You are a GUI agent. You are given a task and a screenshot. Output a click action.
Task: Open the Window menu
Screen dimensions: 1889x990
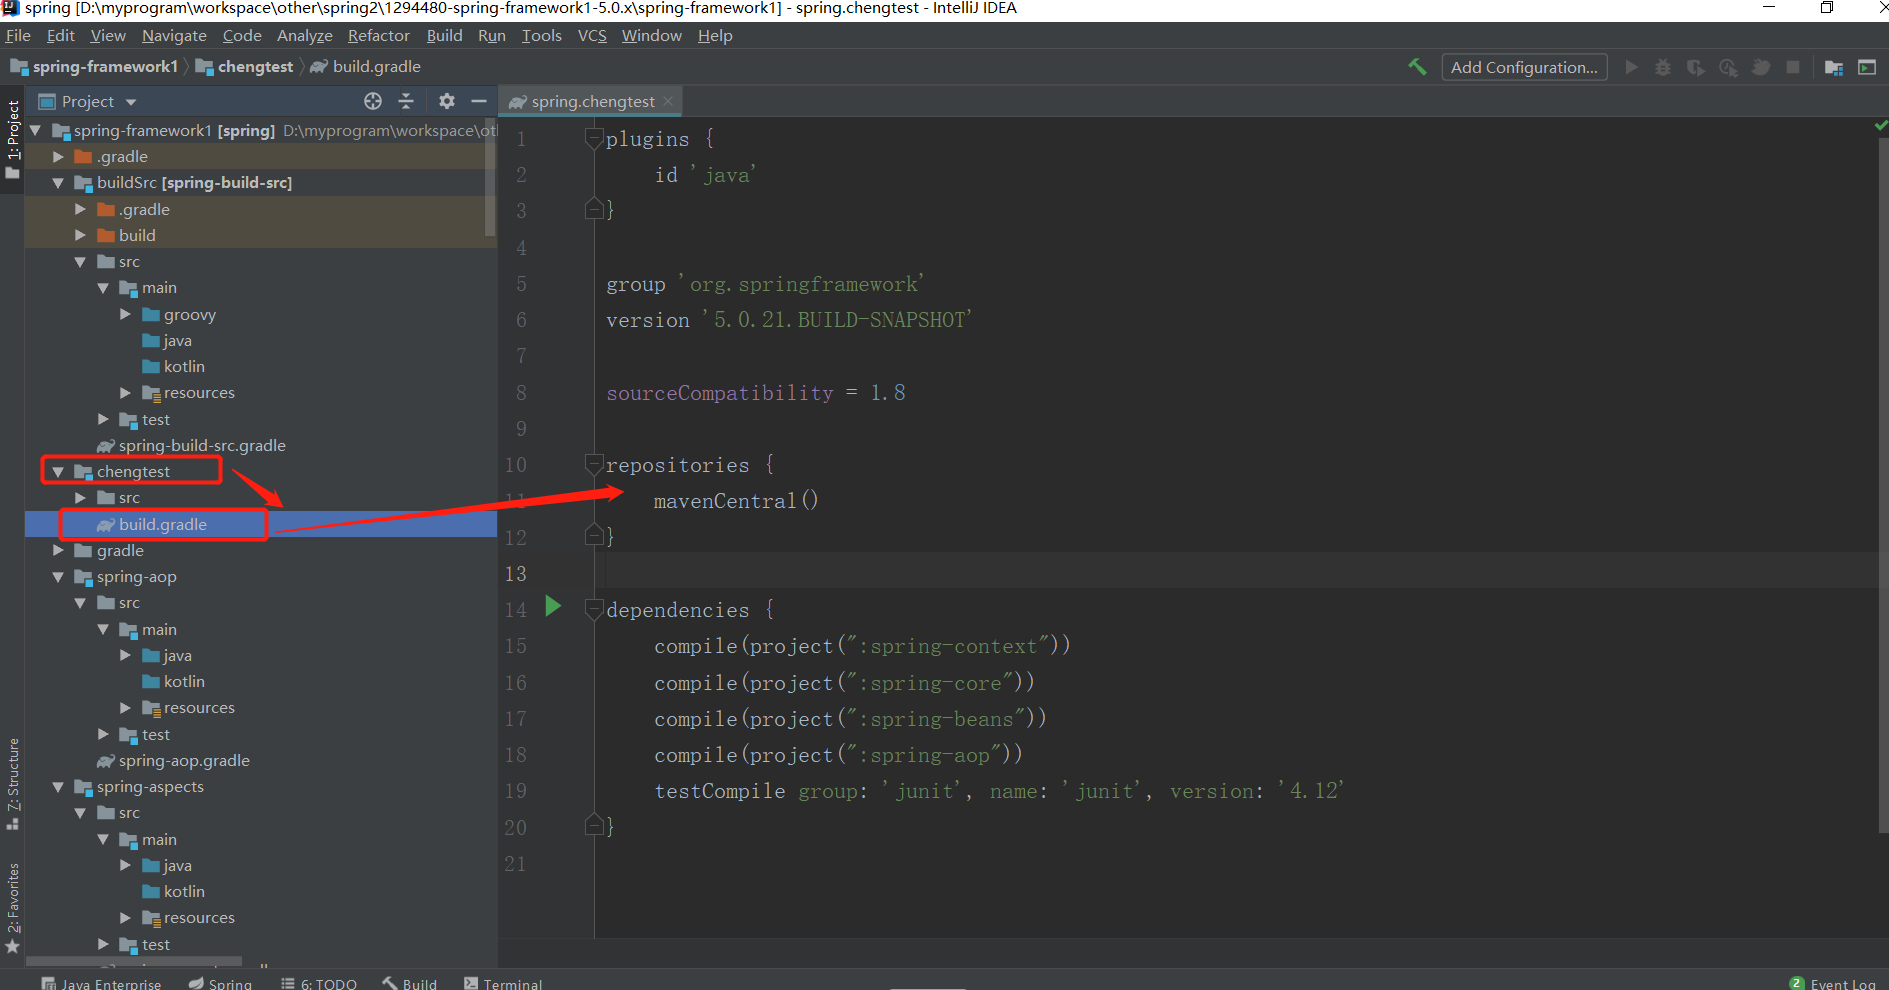651,35
